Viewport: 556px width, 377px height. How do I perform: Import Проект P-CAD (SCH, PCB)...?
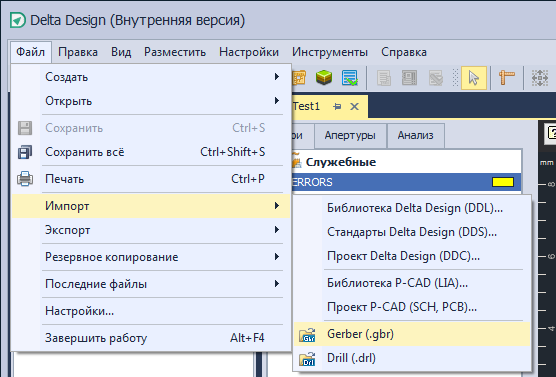point(412,307)
